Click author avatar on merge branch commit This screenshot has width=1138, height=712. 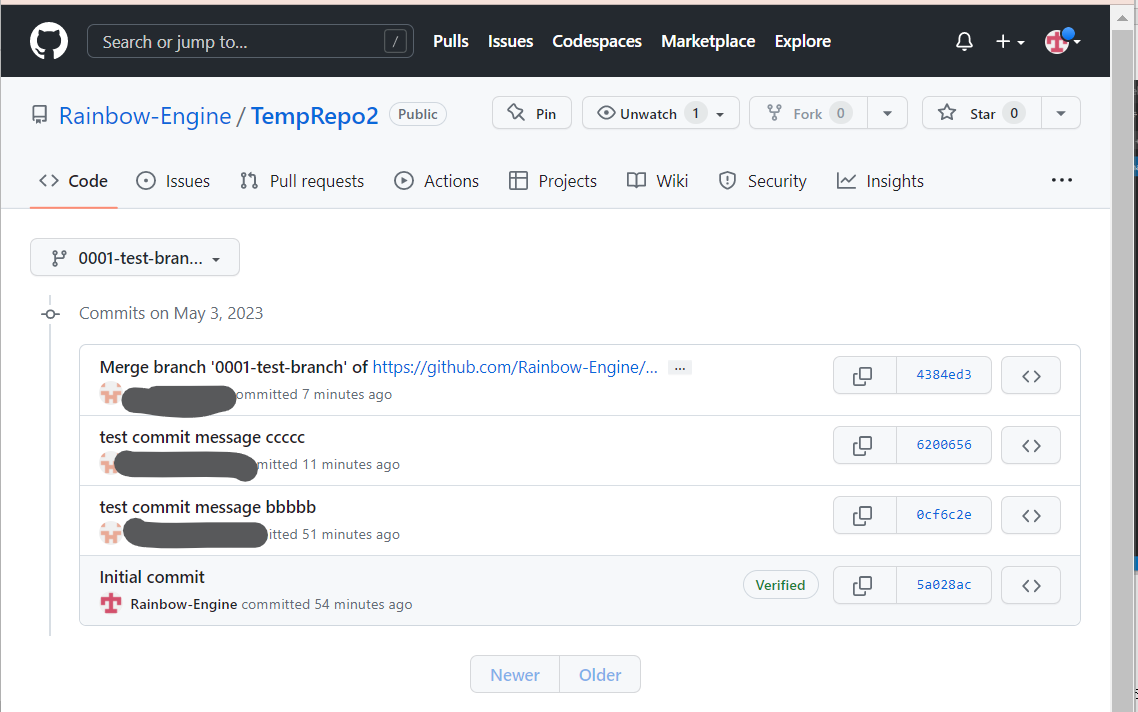point(111,393)
